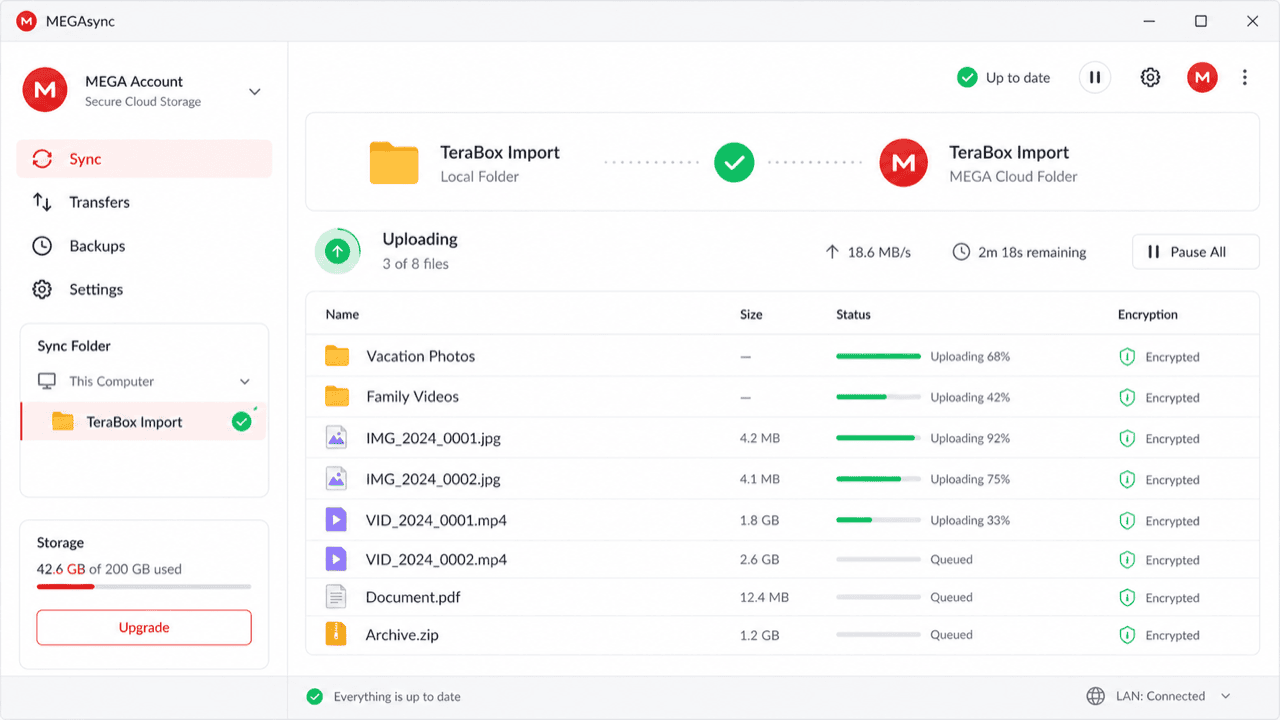
Task: Click the local TeraBox Import folder icon
Action: 394,163
